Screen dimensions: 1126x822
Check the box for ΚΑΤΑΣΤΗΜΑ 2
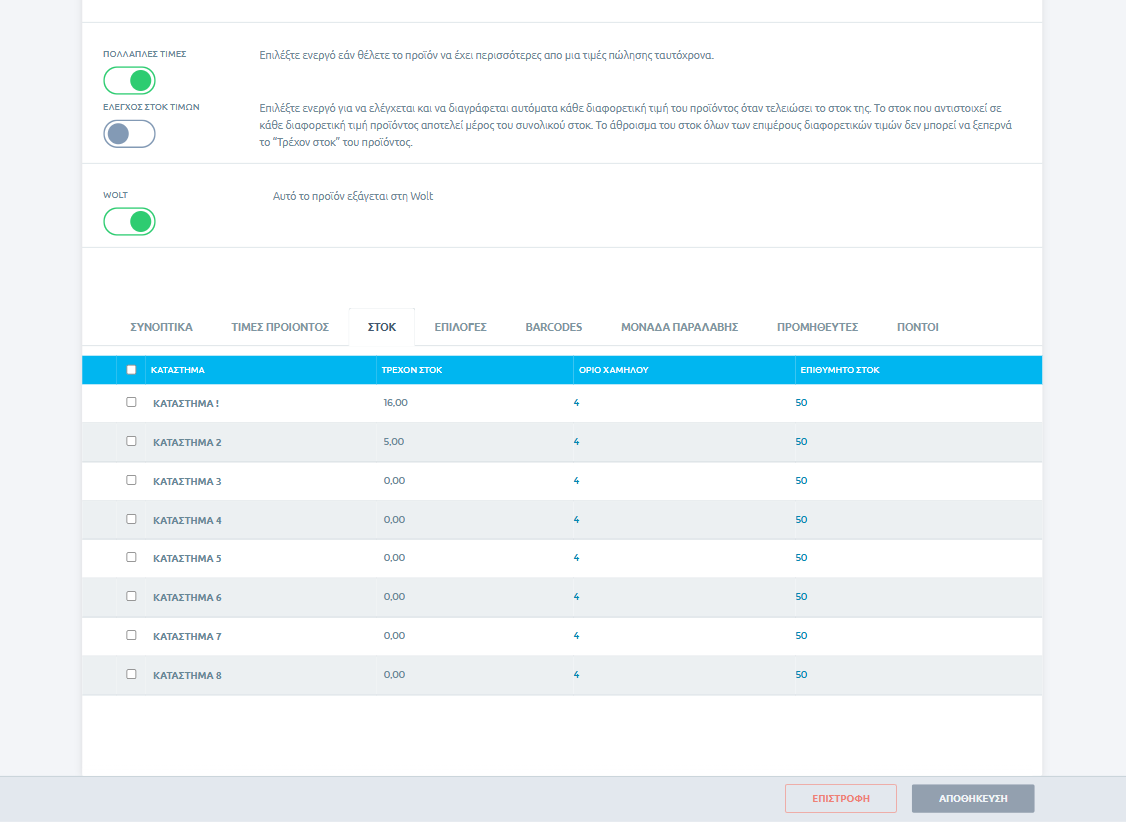pos(131,441)
